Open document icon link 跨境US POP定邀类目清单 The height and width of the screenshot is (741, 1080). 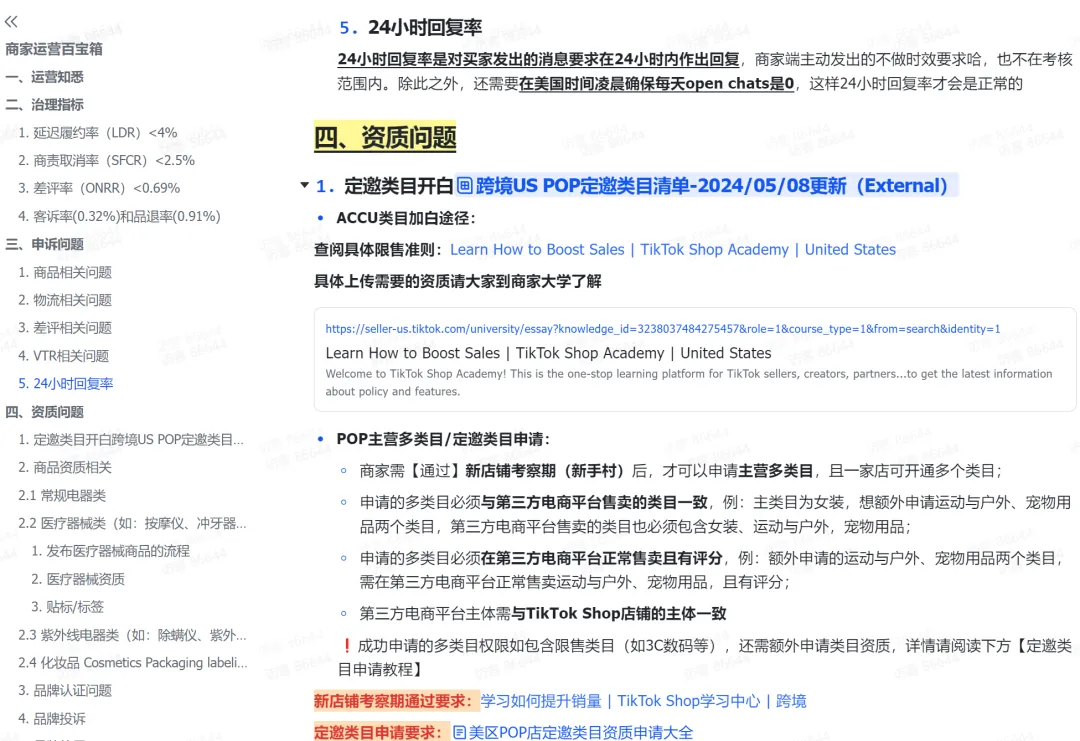[x=707, y=185]
